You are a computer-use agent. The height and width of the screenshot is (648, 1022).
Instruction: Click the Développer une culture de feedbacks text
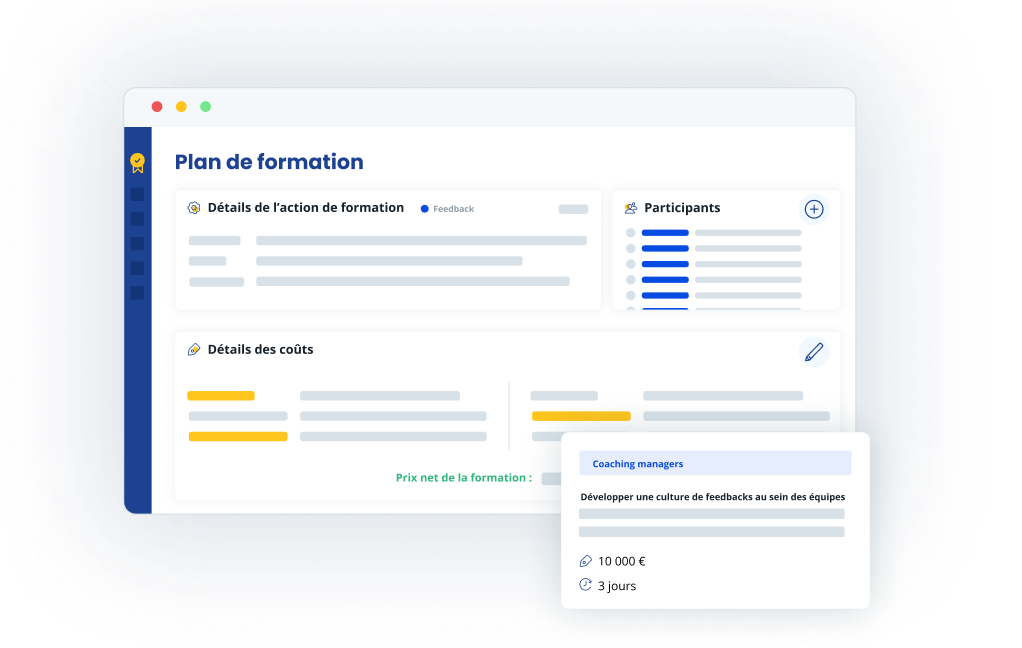712,497
